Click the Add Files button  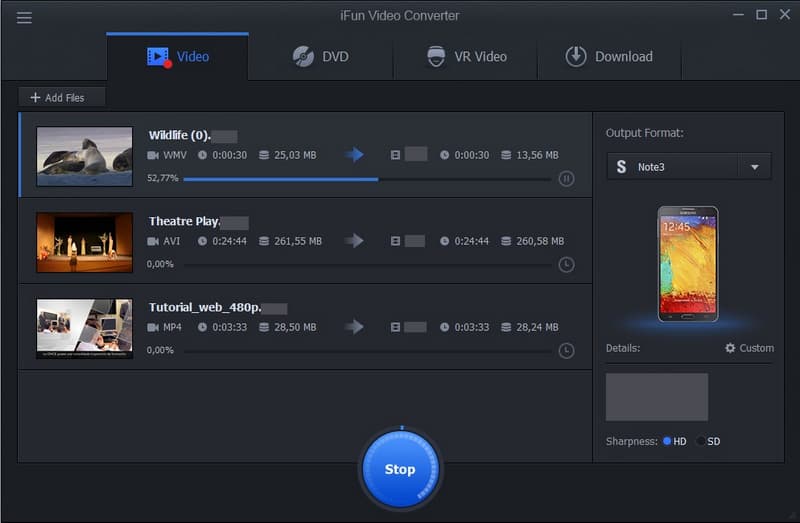61,97
